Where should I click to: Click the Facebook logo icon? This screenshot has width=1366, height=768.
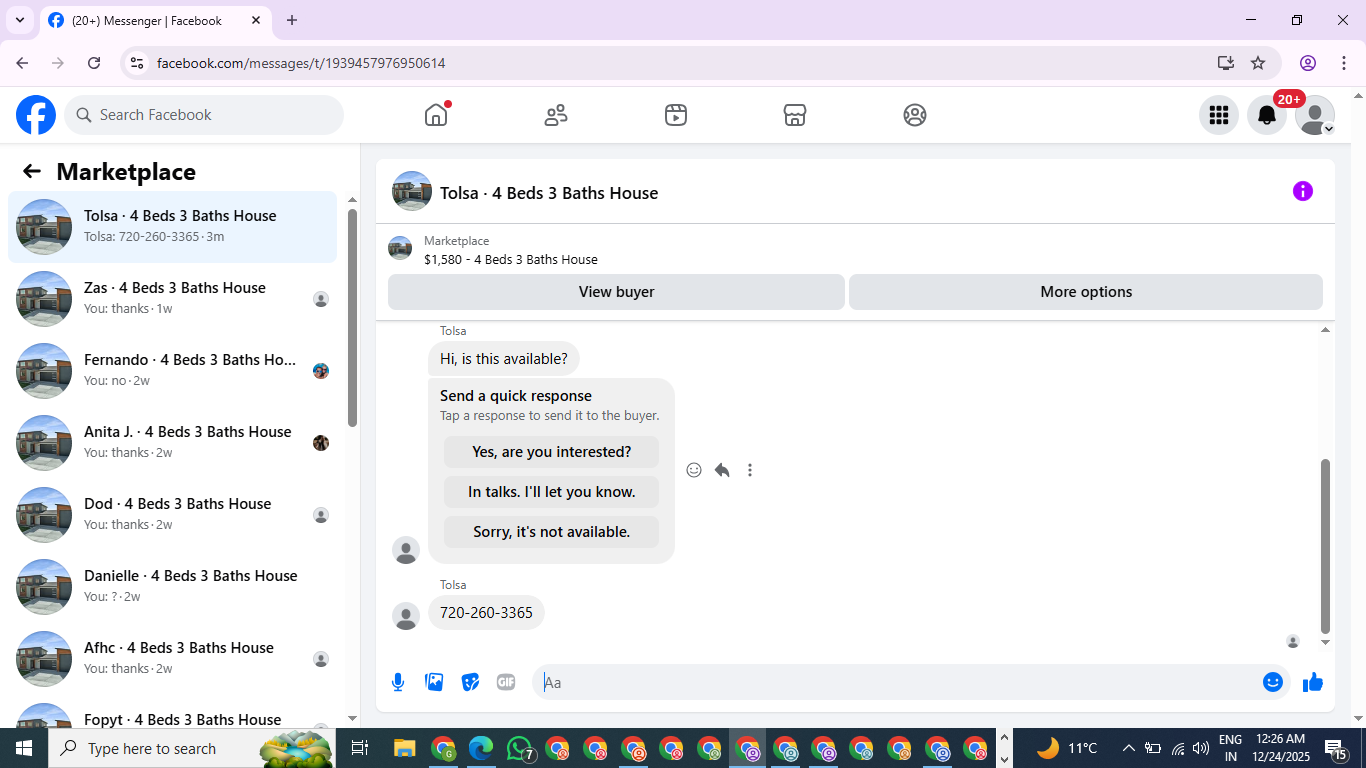click(x=36, y=115)
